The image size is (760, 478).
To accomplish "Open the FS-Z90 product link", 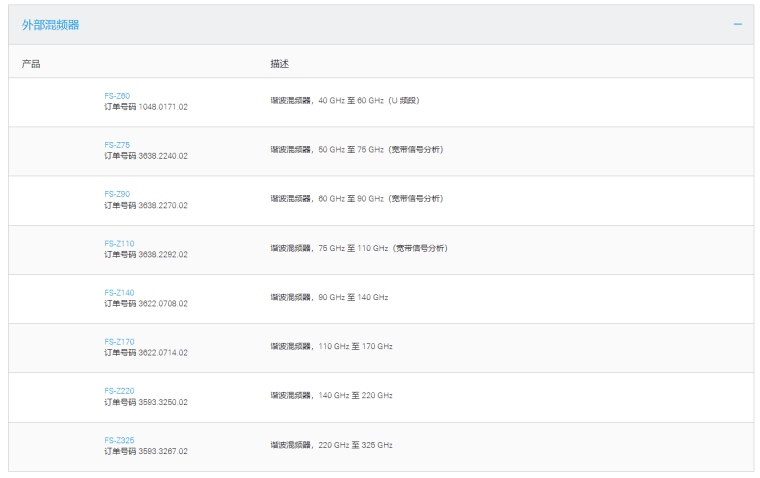I will coord(117,194).
